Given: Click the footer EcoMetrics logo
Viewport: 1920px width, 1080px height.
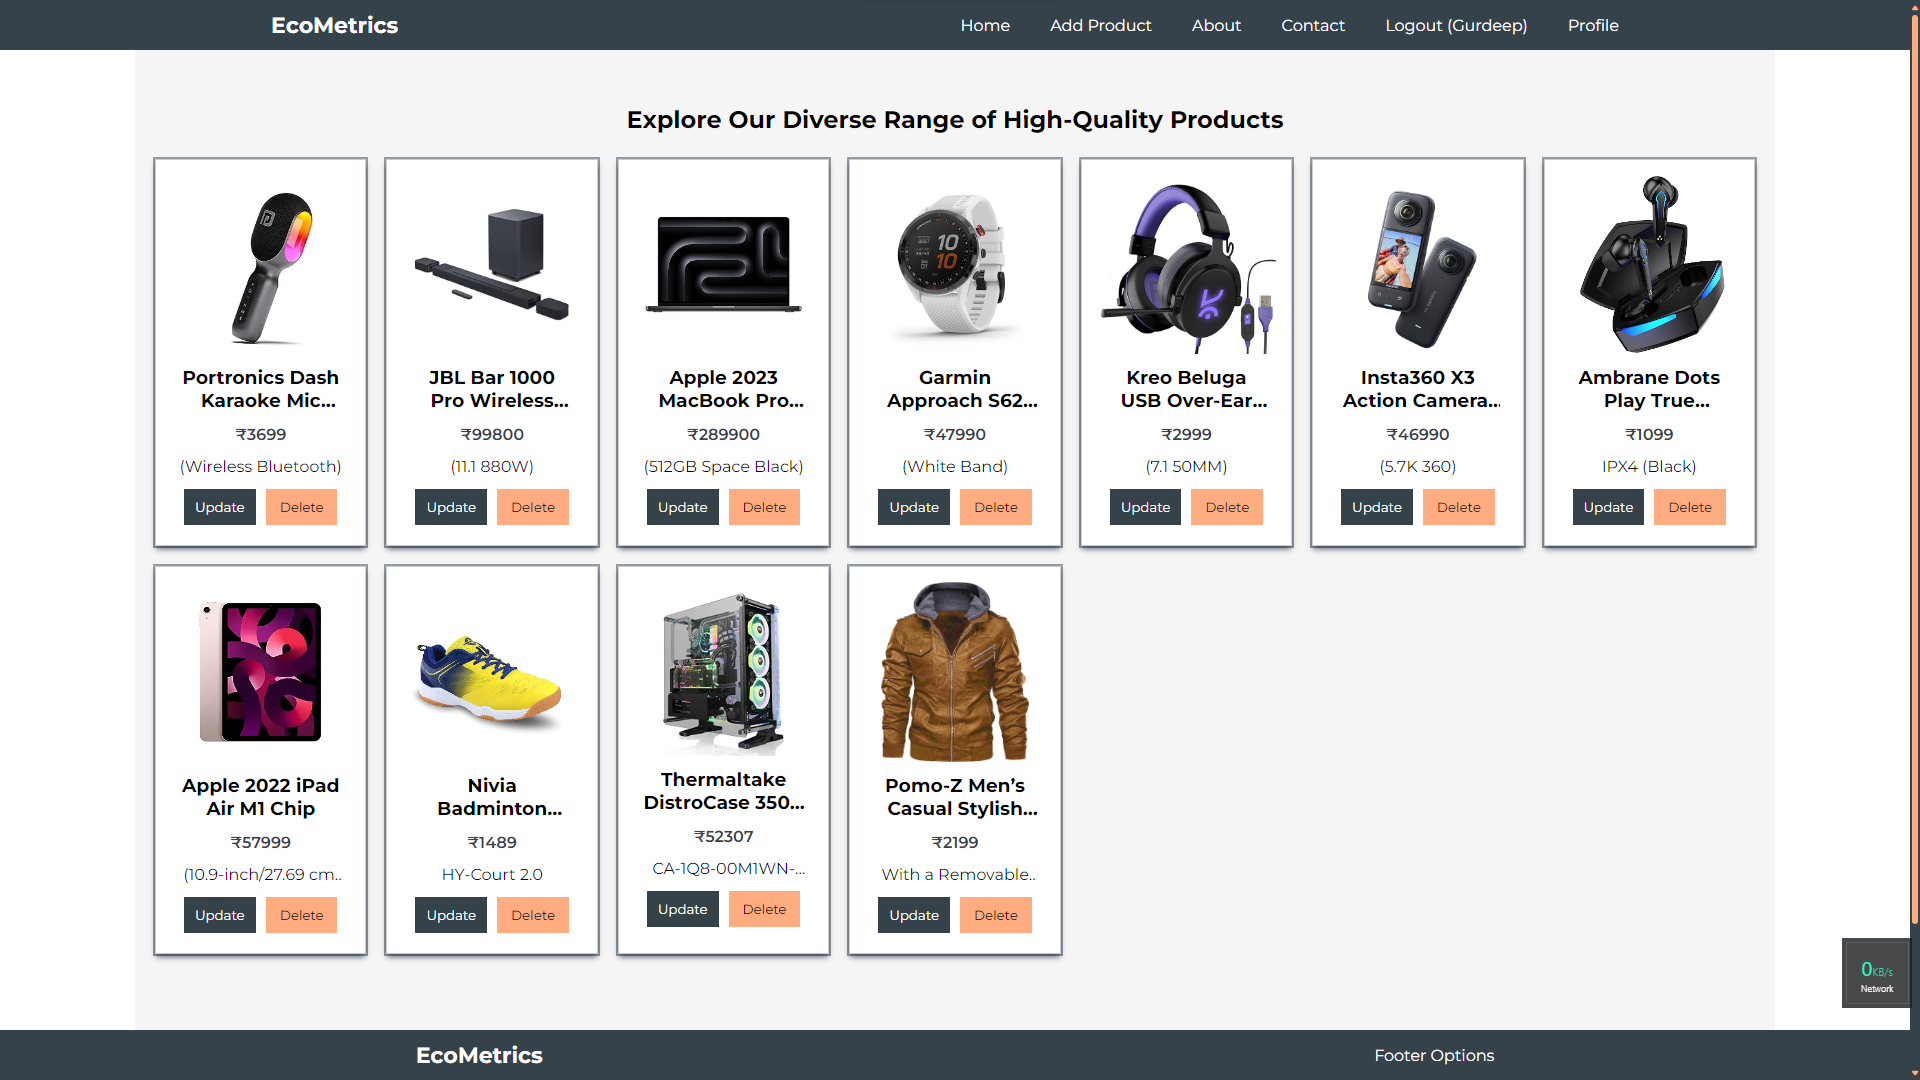Looking at the screenshot, I should (x=479, y=1055).
